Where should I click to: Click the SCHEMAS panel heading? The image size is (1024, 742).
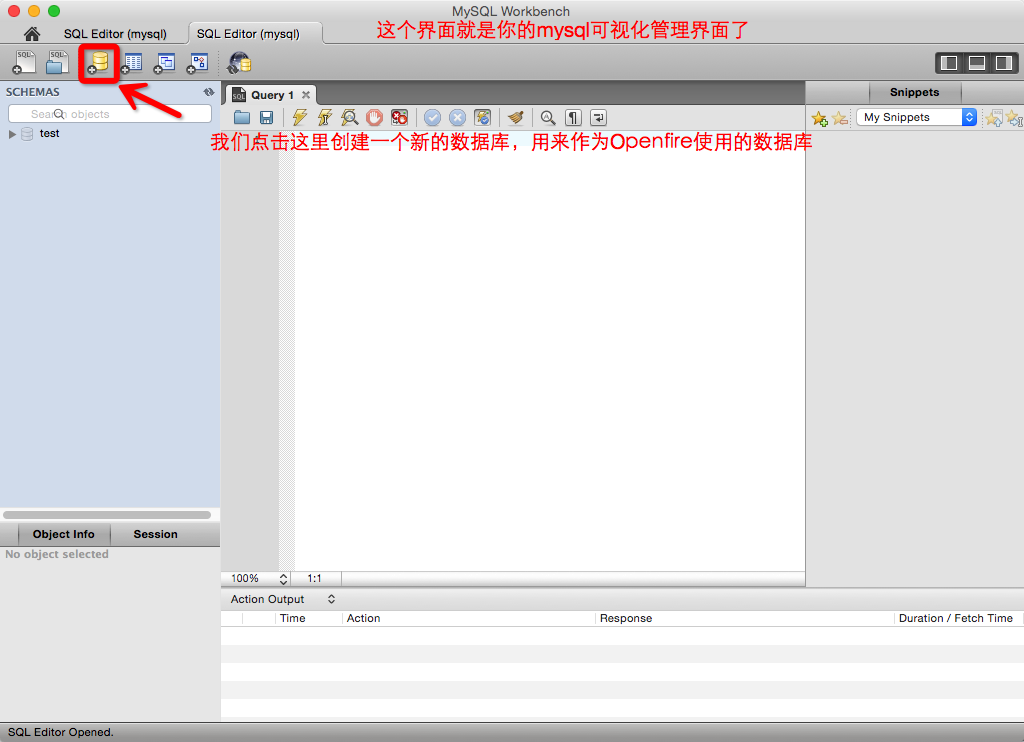coord(33,92)
